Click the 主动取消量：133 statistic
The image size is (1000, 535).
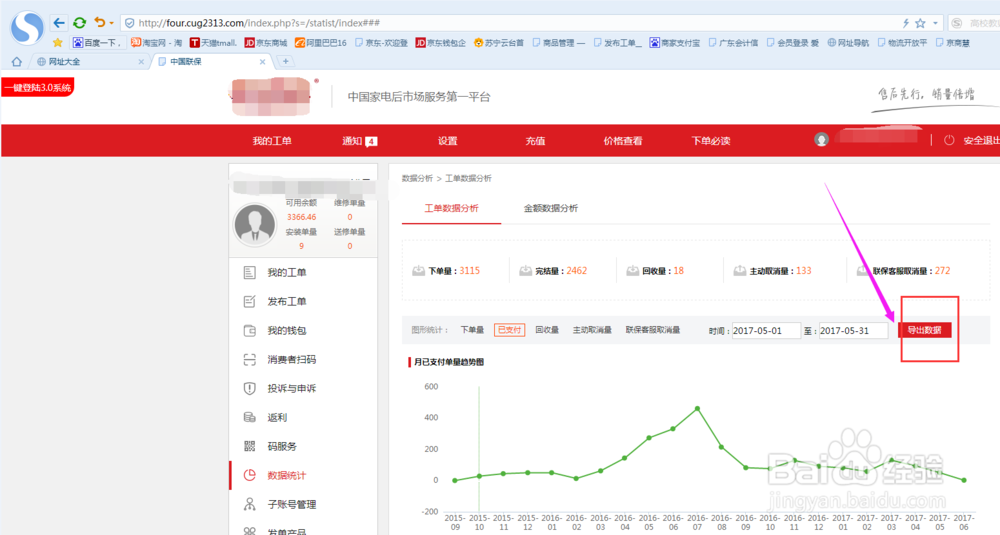pos(772,271)
